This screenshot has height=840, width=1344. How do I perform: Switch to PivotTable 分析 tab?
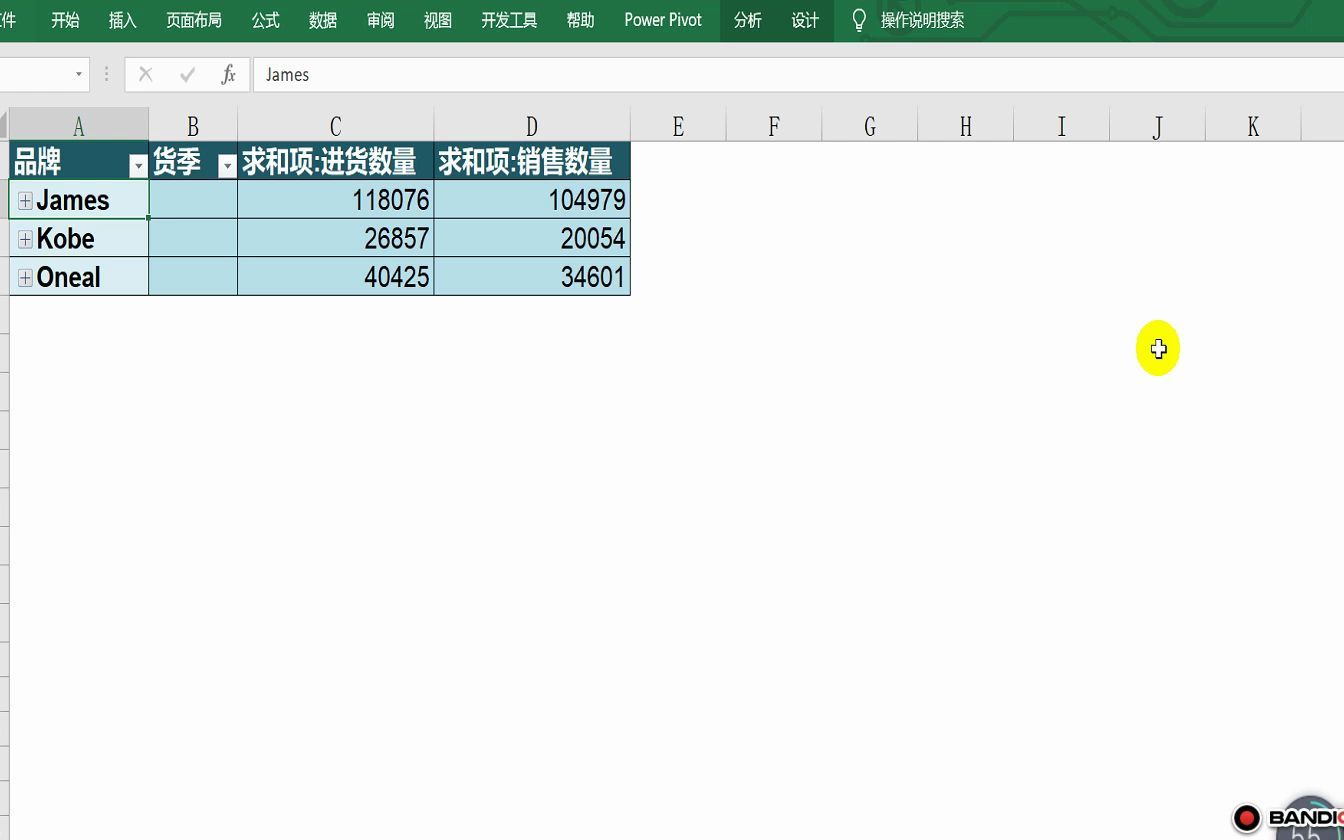click(748, 20)
